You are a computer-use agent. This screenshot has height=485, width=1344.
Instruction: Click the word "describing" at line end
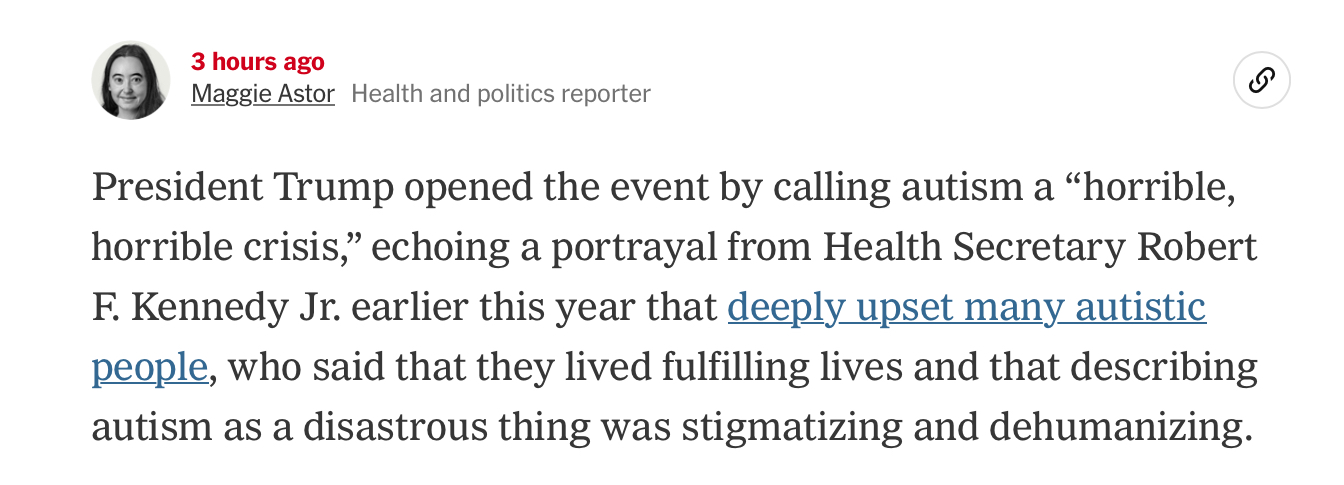[1162, 368]
